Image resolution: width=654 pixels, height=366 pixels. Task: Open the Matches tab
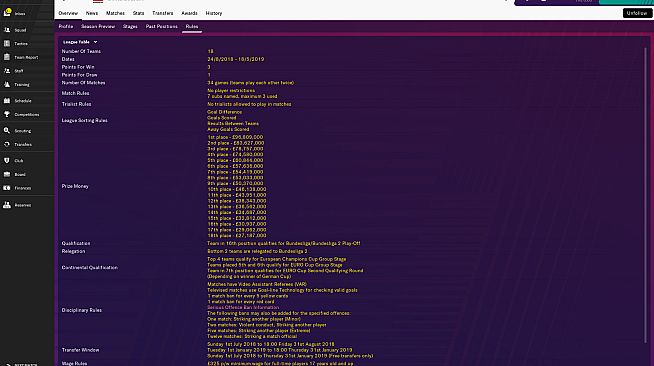[x=115, y=13]
